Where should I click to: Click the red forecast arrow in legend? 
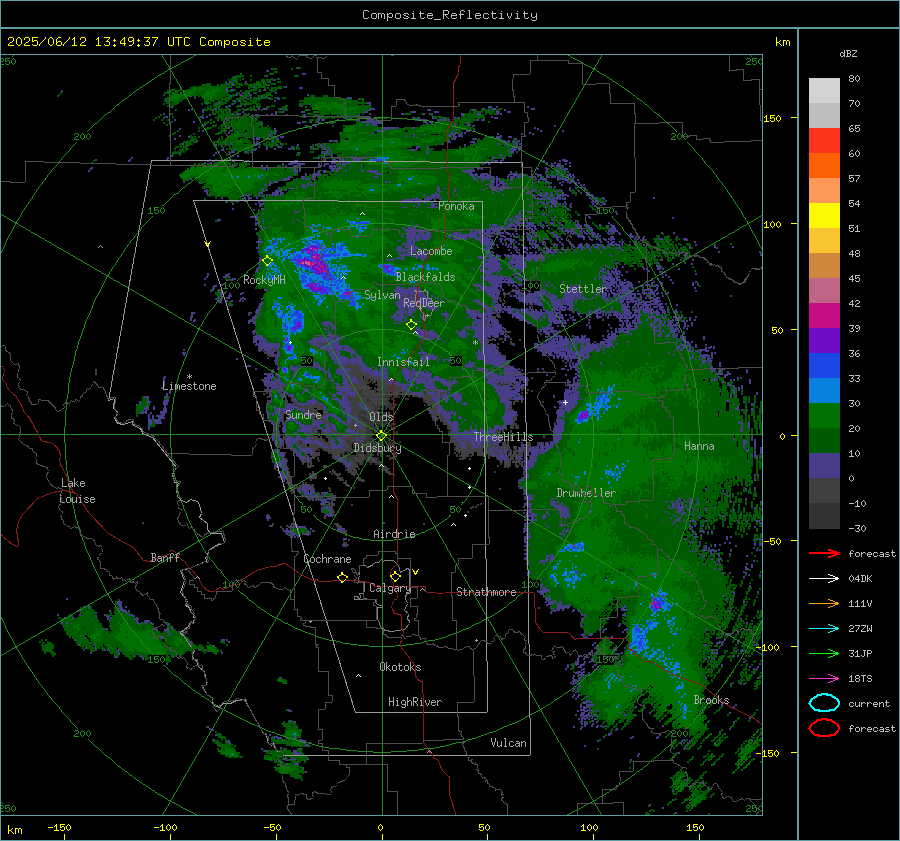point(824,553)
